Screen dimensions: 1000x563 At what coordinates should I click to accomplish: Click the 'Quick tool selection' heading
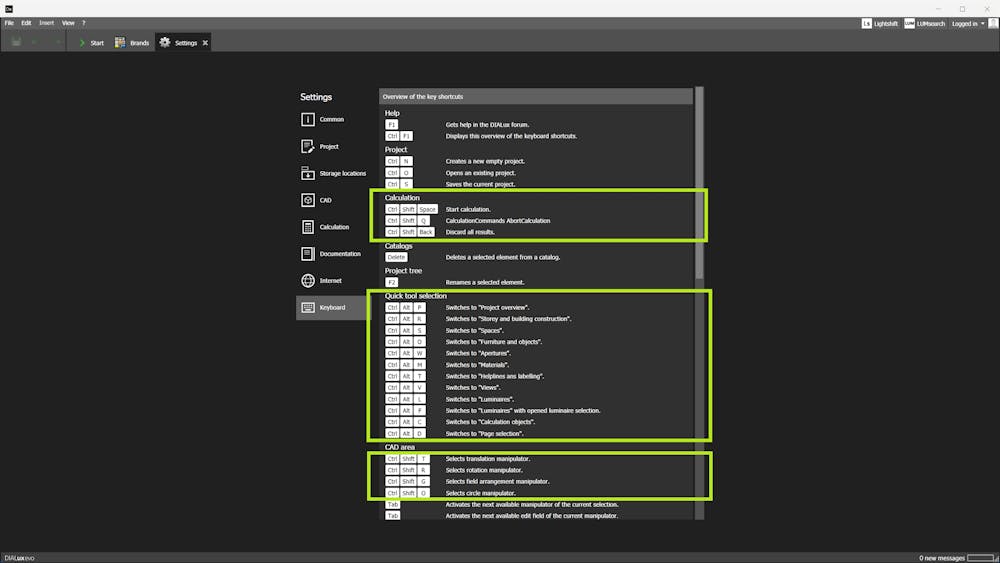[415, 296]
